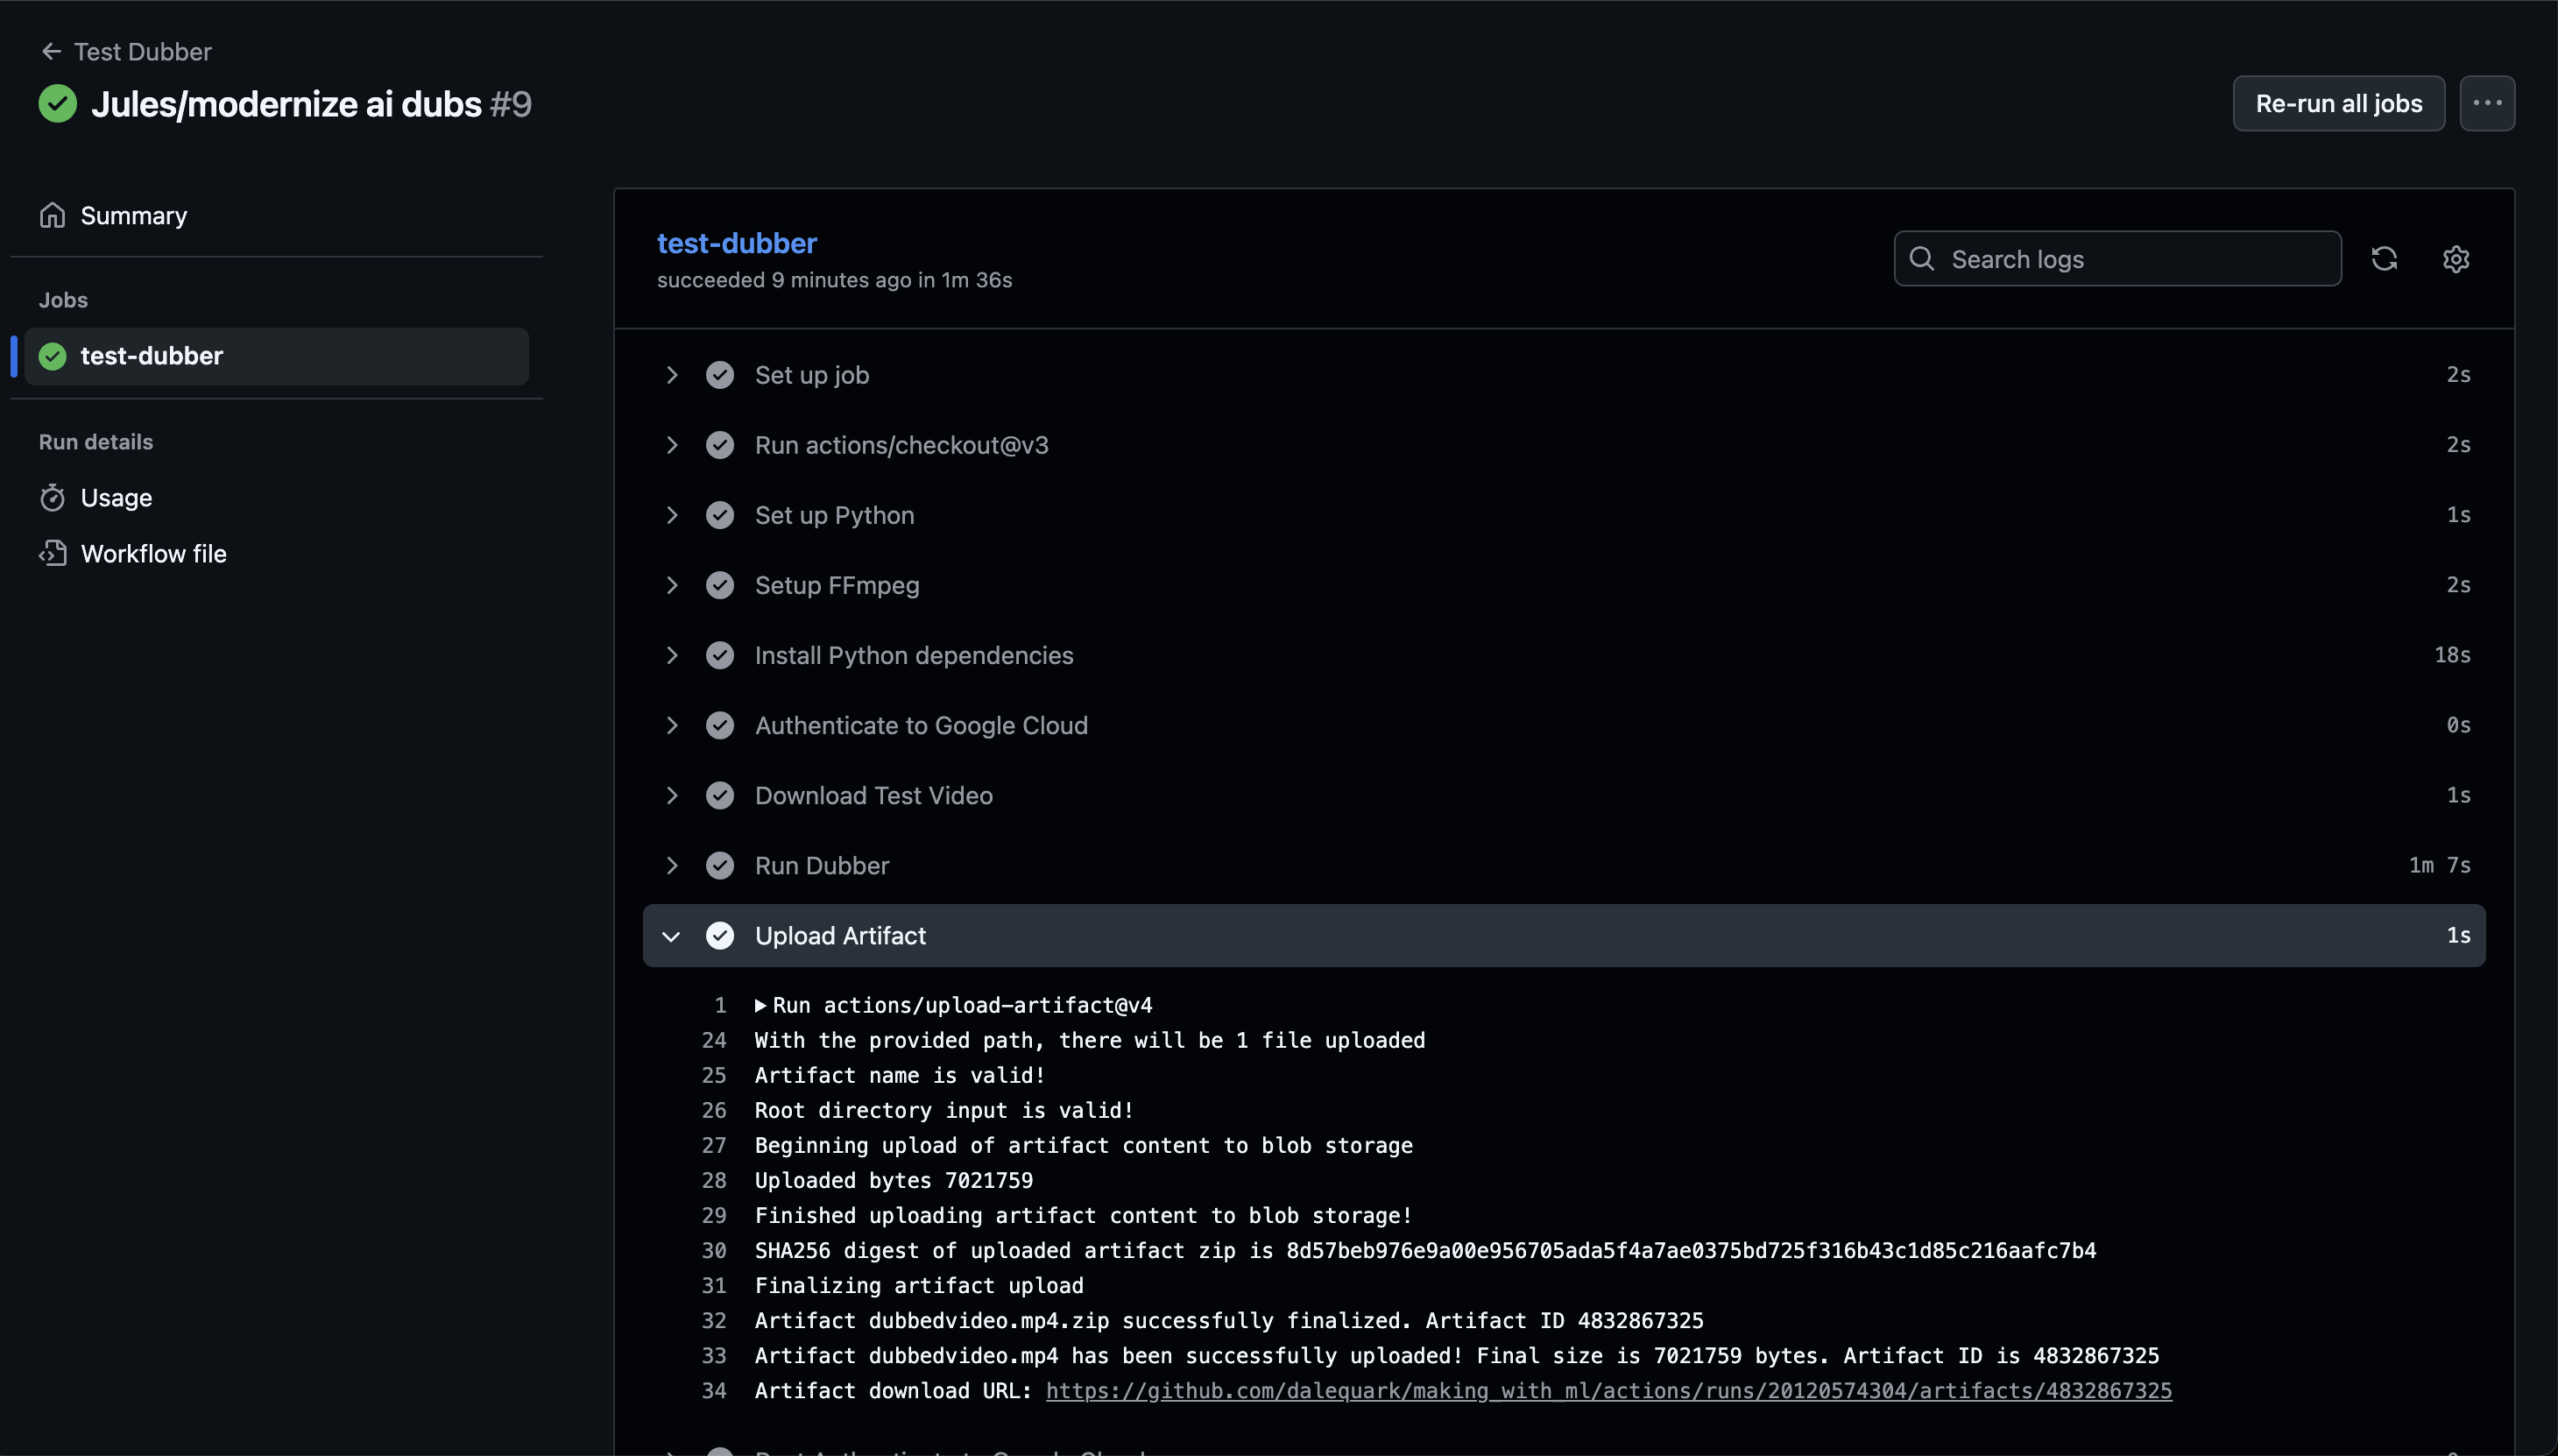This screenshot has height=1456, width=2558.
Task: Click the test-dubber heading link
Action: 736,243
